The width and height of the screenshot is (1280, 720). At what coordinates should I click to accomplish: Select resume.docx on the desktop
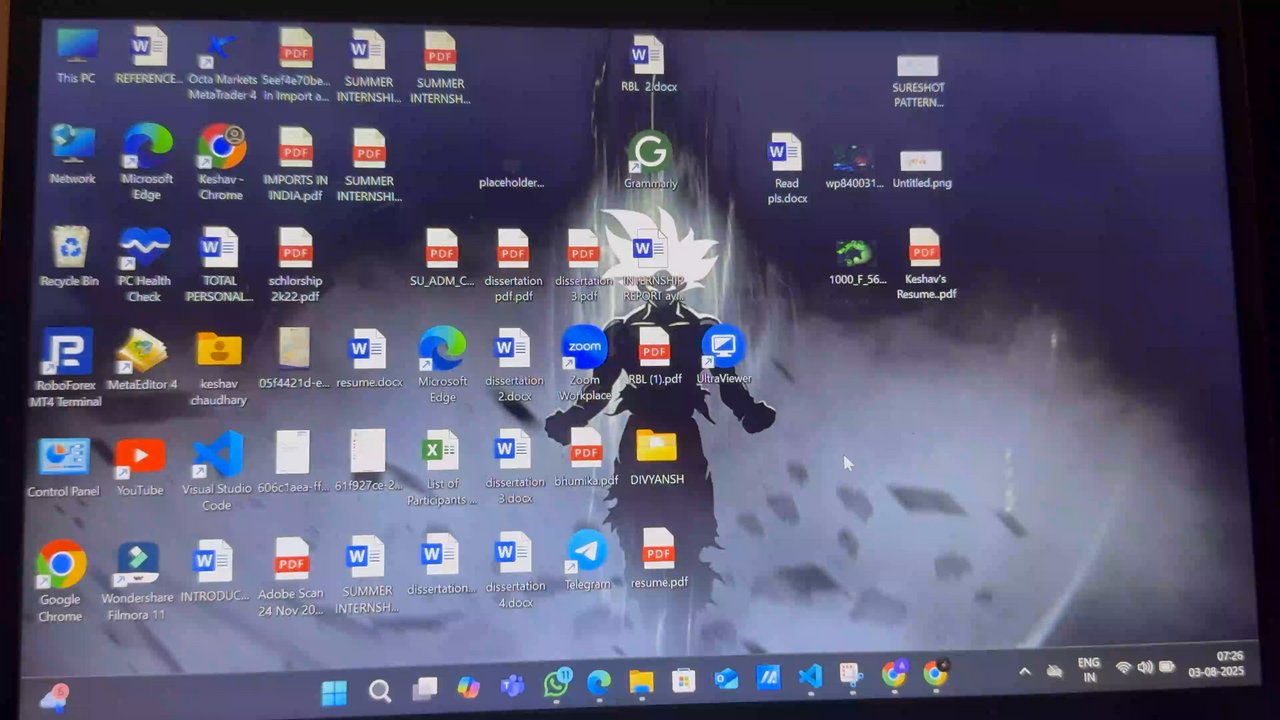pos(369,359)
